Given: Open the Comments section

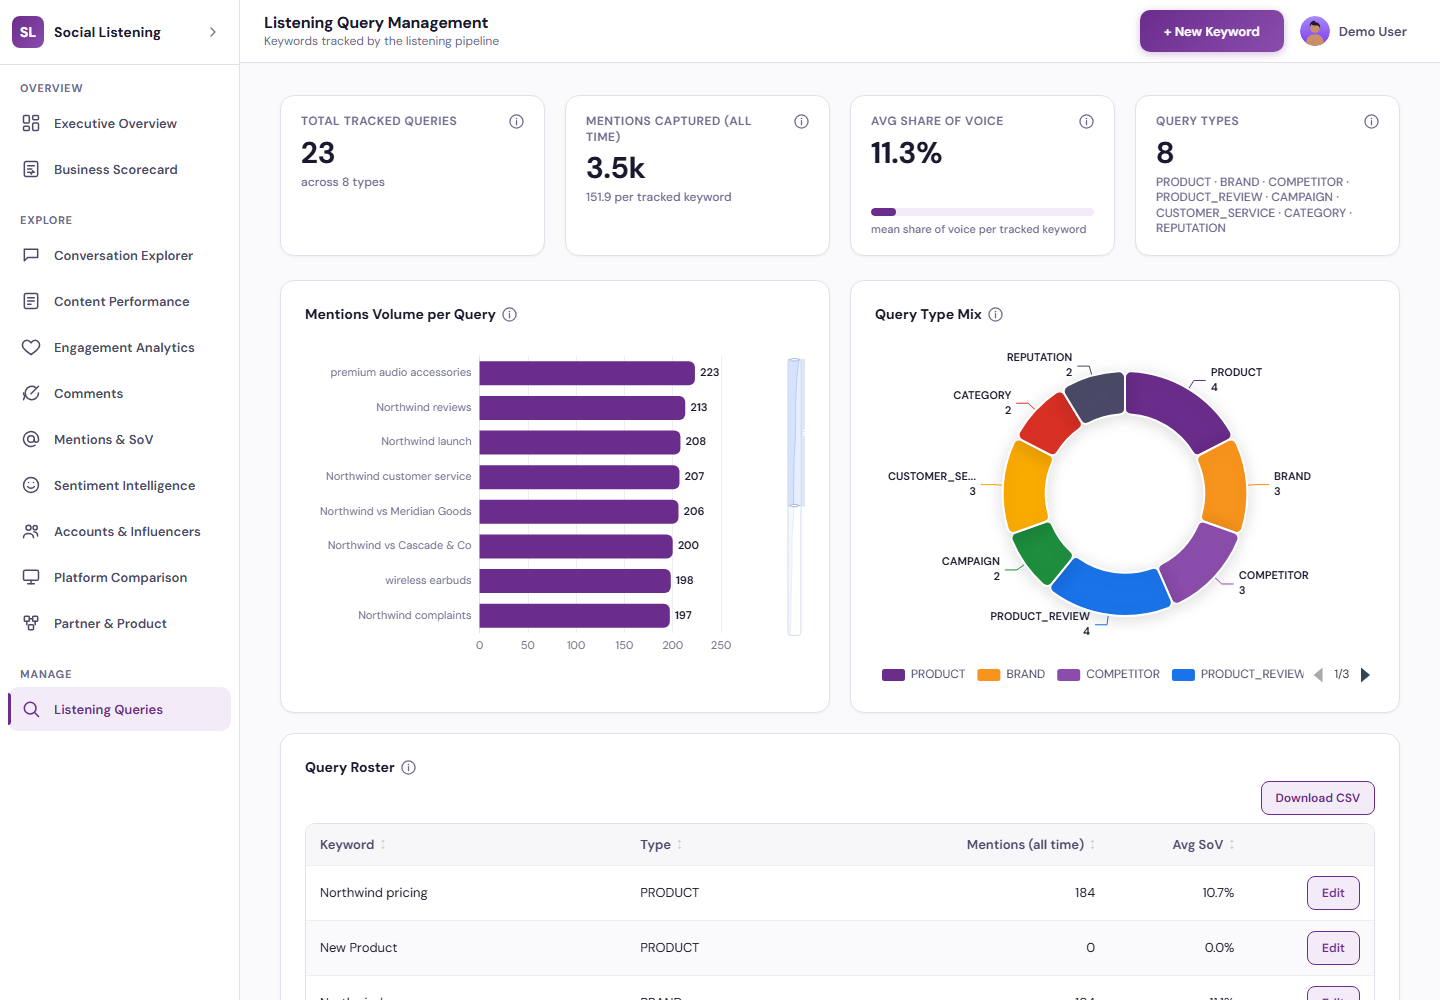Looking at the screenshot, I should (x=119, y=393).
